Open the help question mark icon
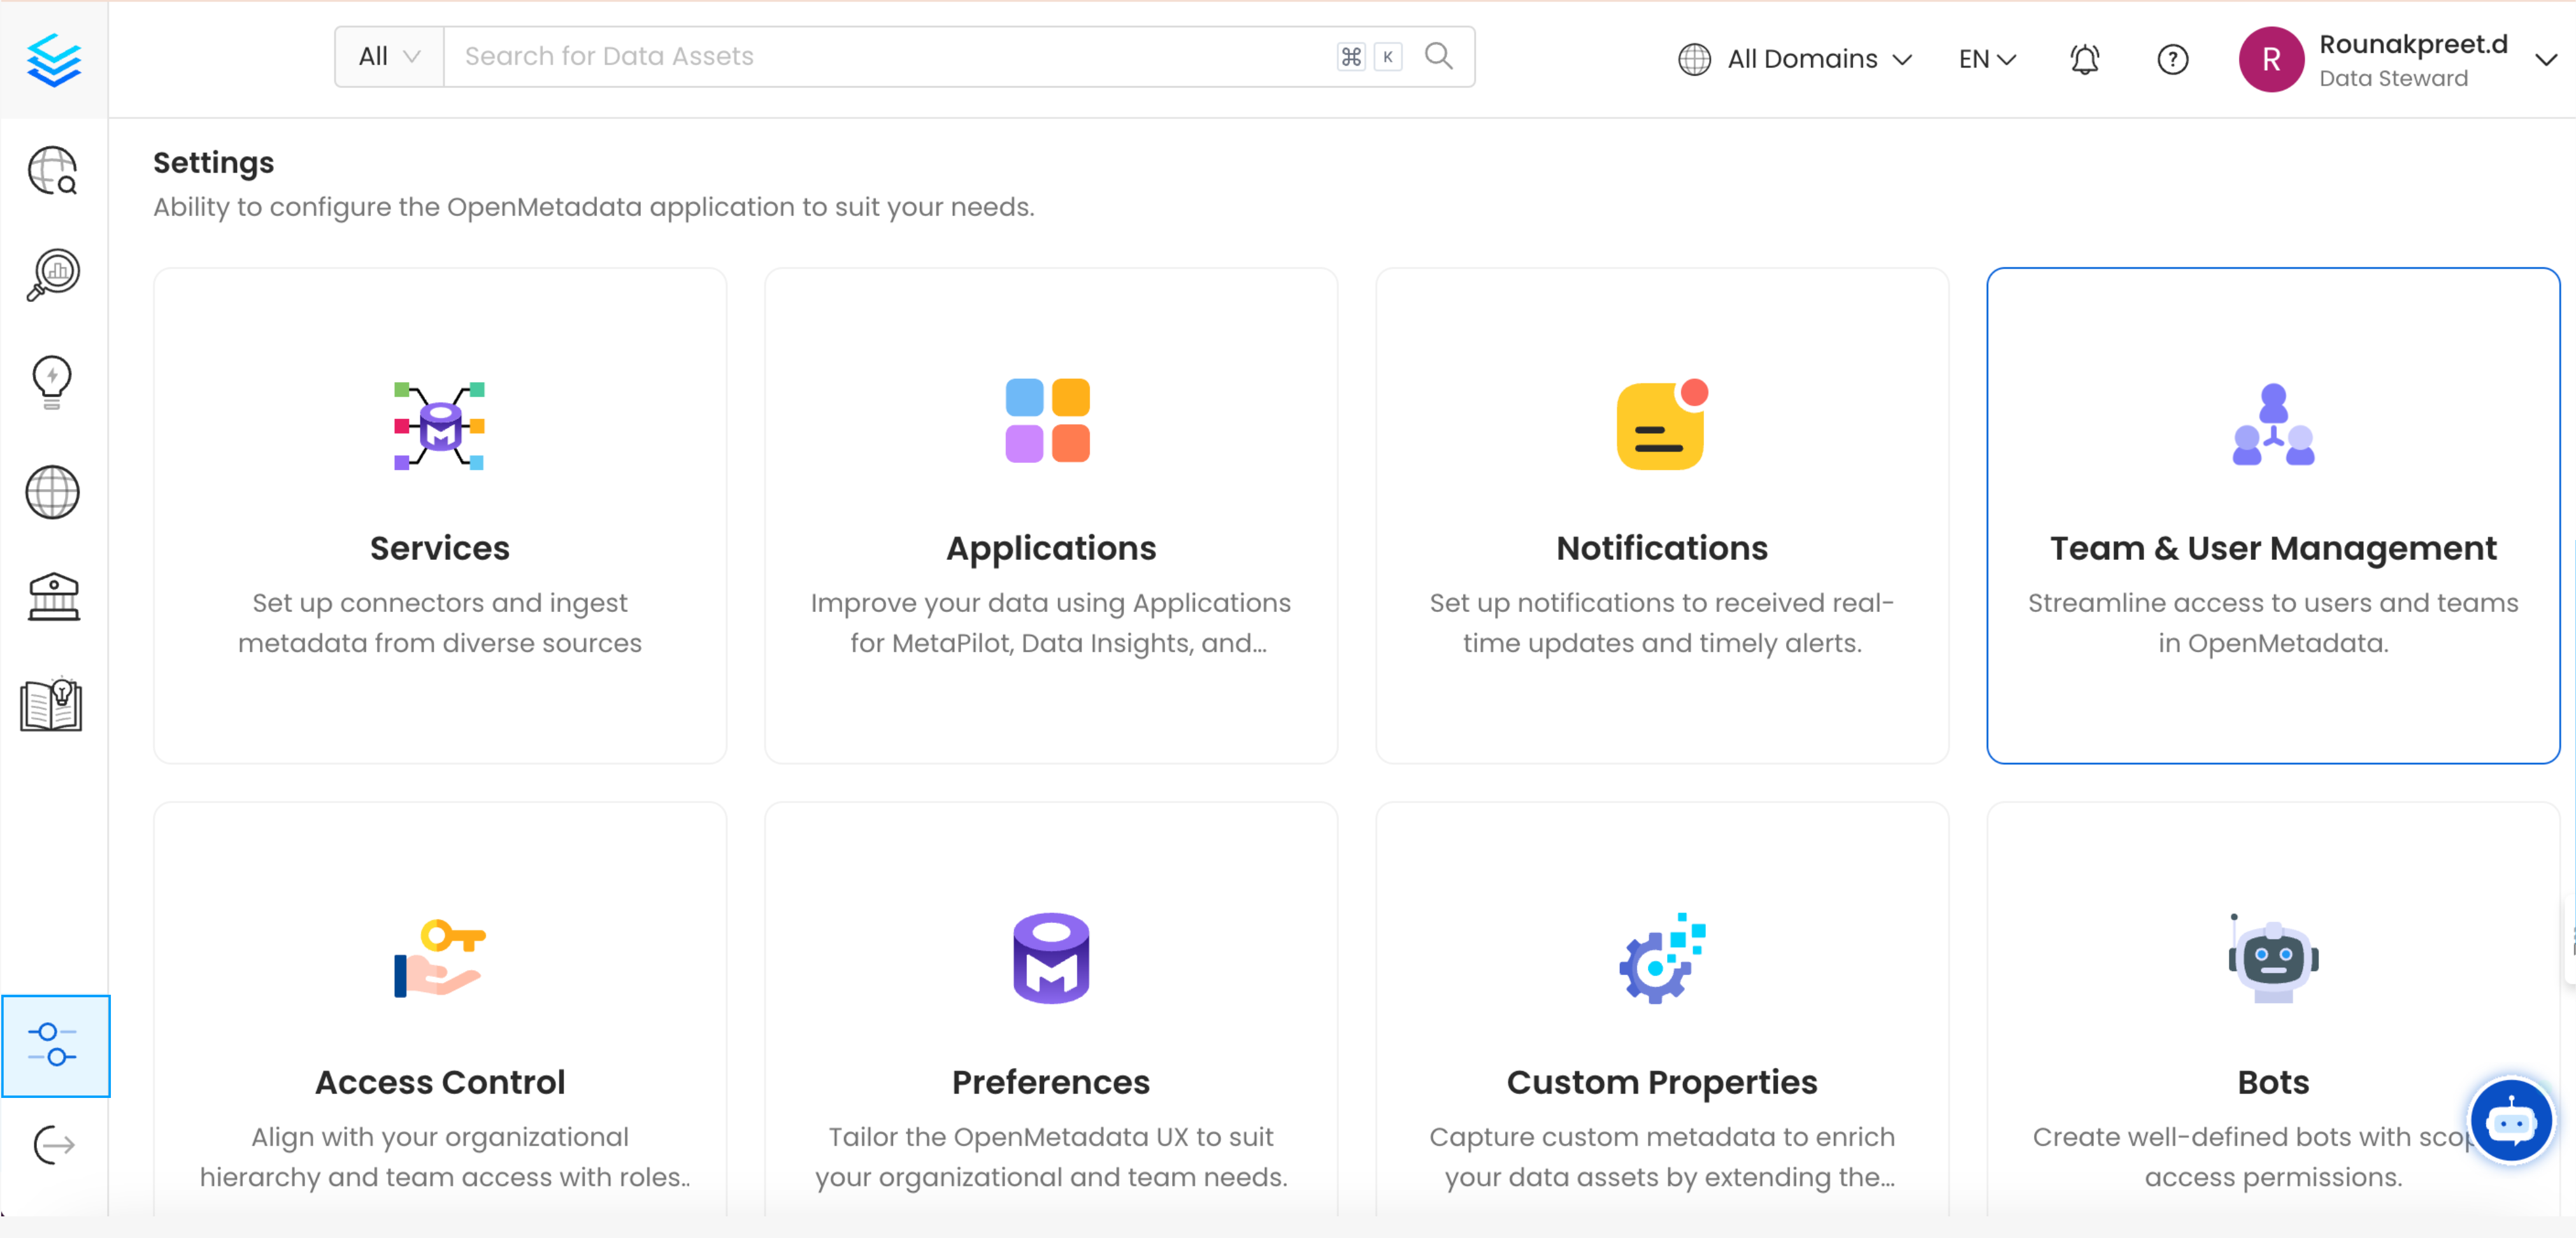This screenshot has height=1238, width=2576. click(2172, 59)
